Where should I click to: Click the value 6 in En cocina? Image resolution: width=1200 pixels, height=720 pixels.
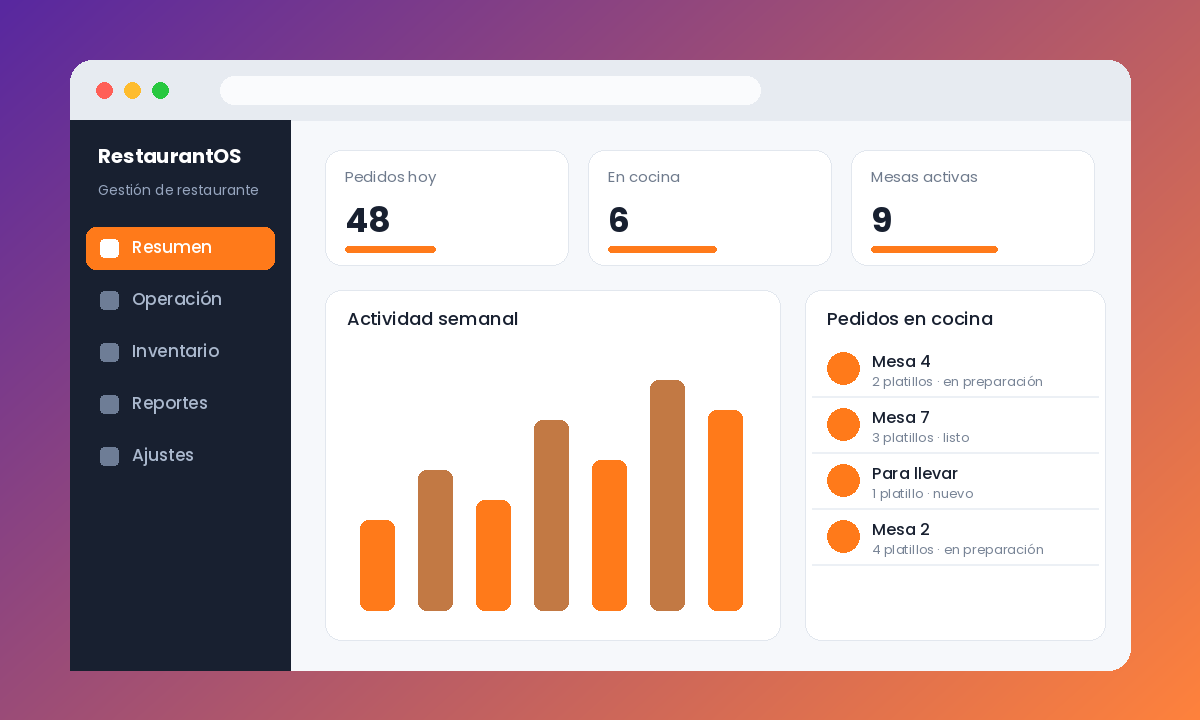619,220
